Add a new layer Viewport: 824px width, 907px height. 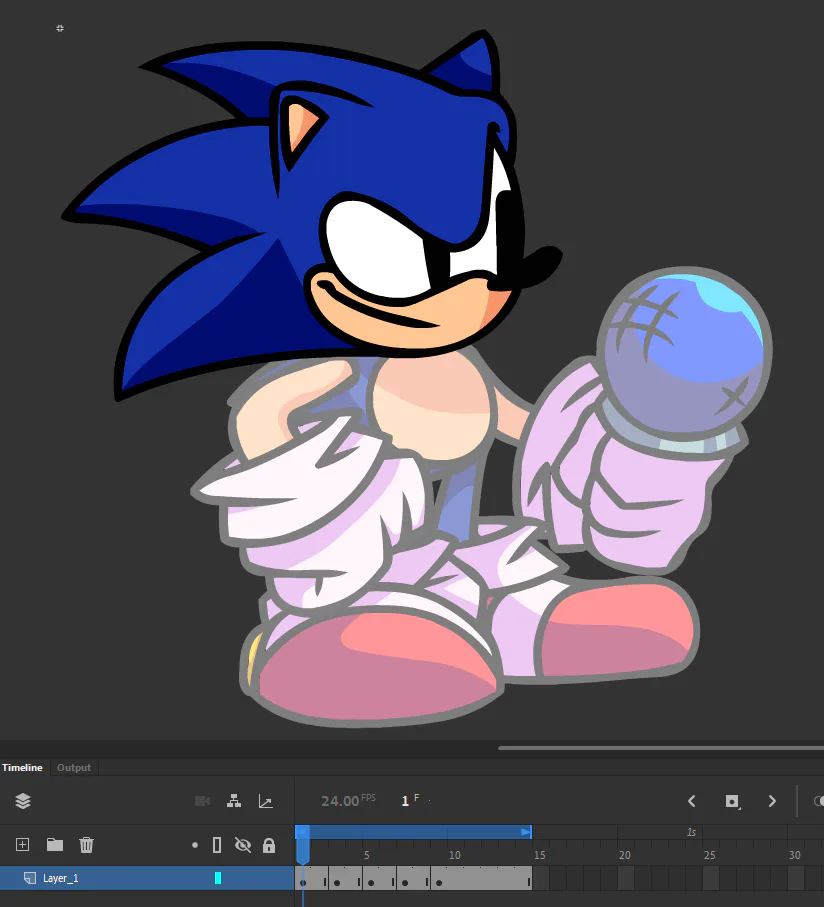pos(23,845)
